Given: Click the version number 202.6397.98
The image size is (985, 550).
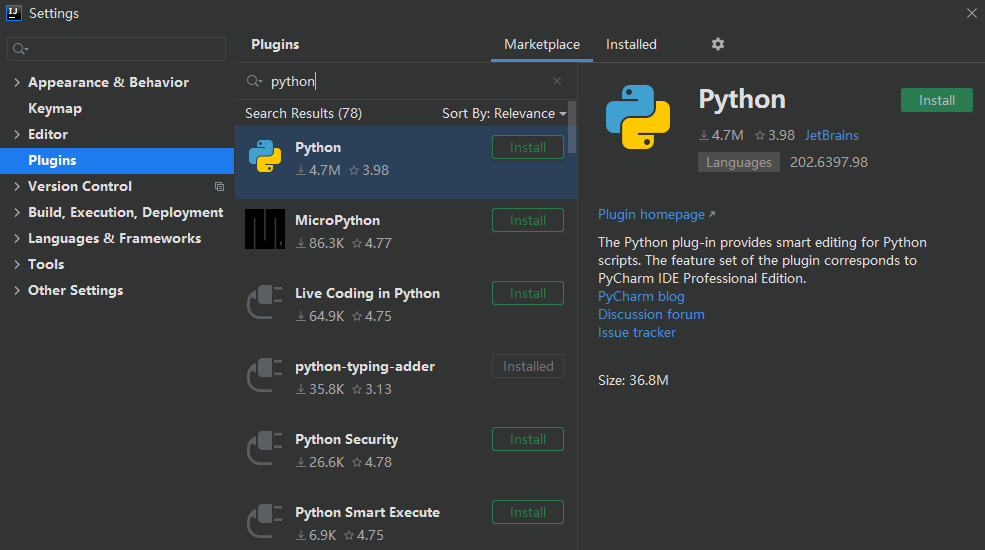Looking at the screenshot, I should point(829,163).
